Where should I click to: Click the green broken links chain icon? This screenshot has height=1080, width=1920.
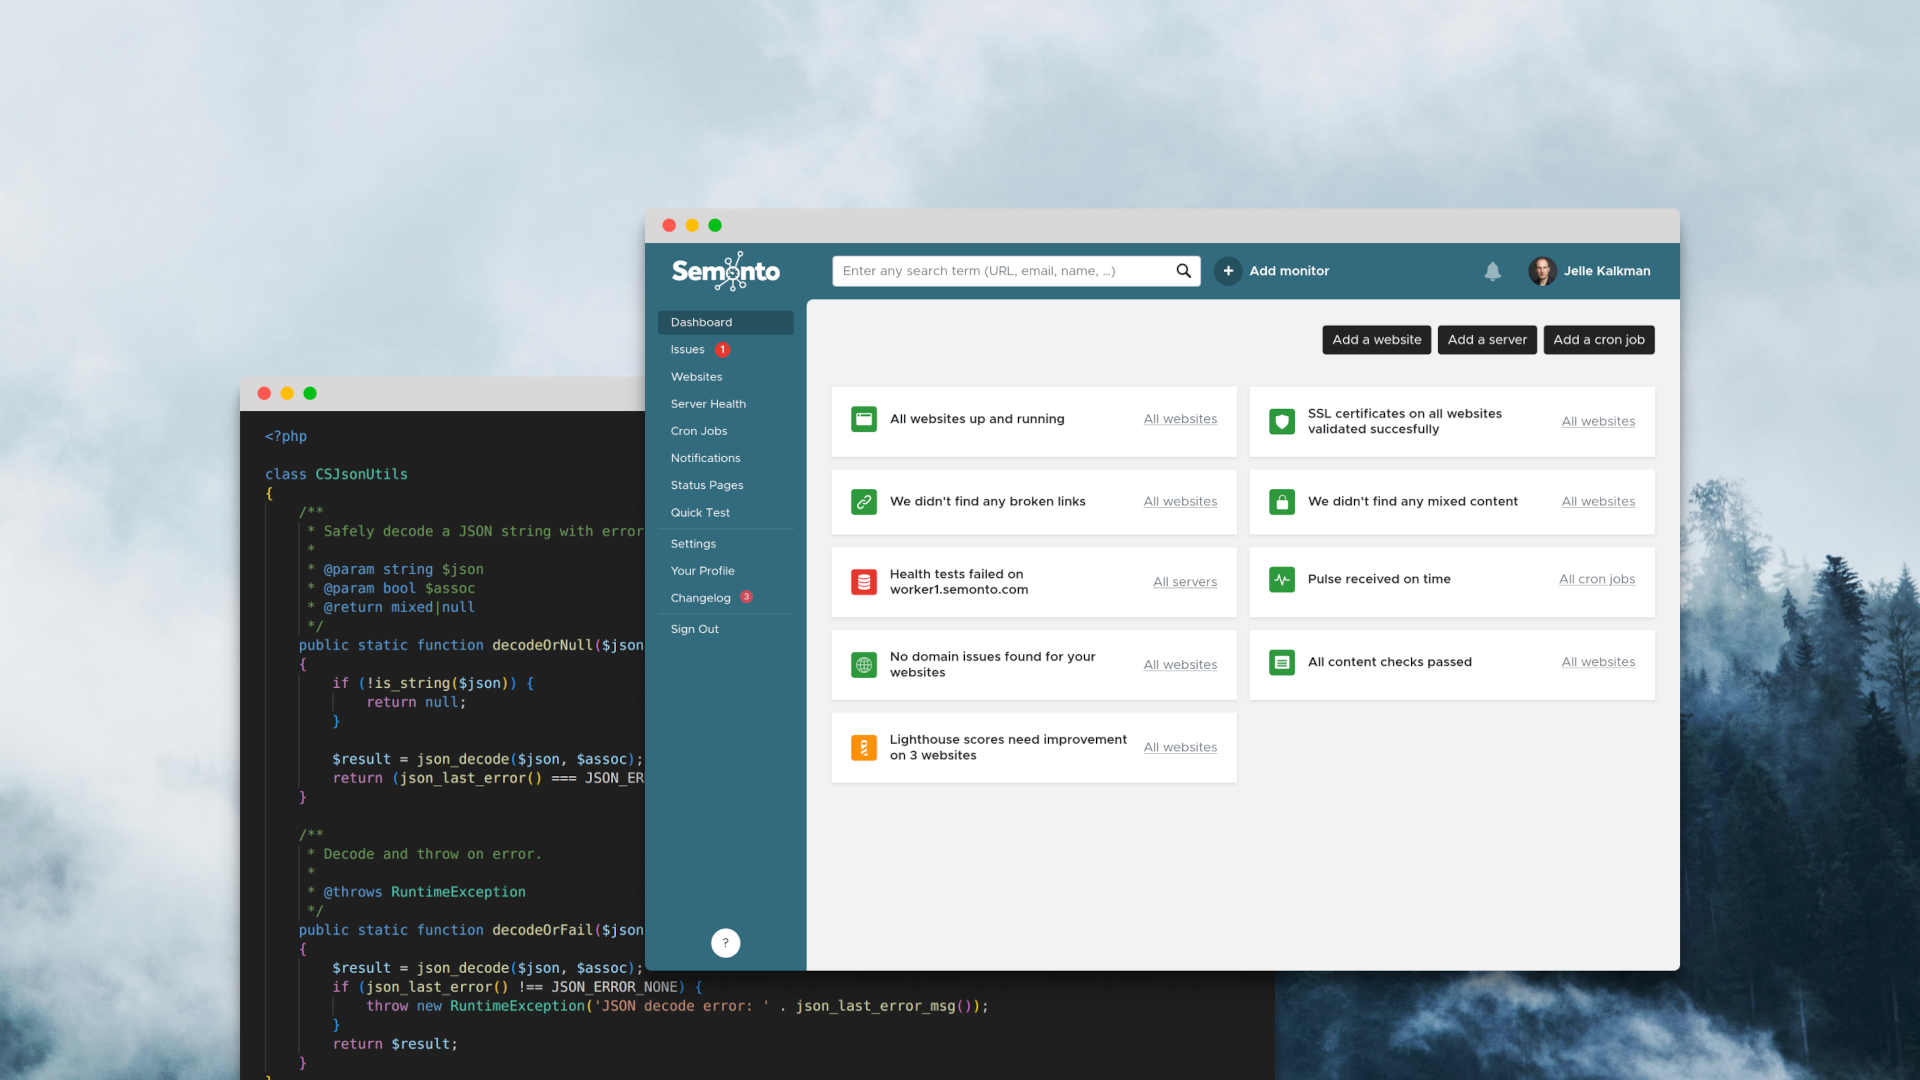pos(864,502)
